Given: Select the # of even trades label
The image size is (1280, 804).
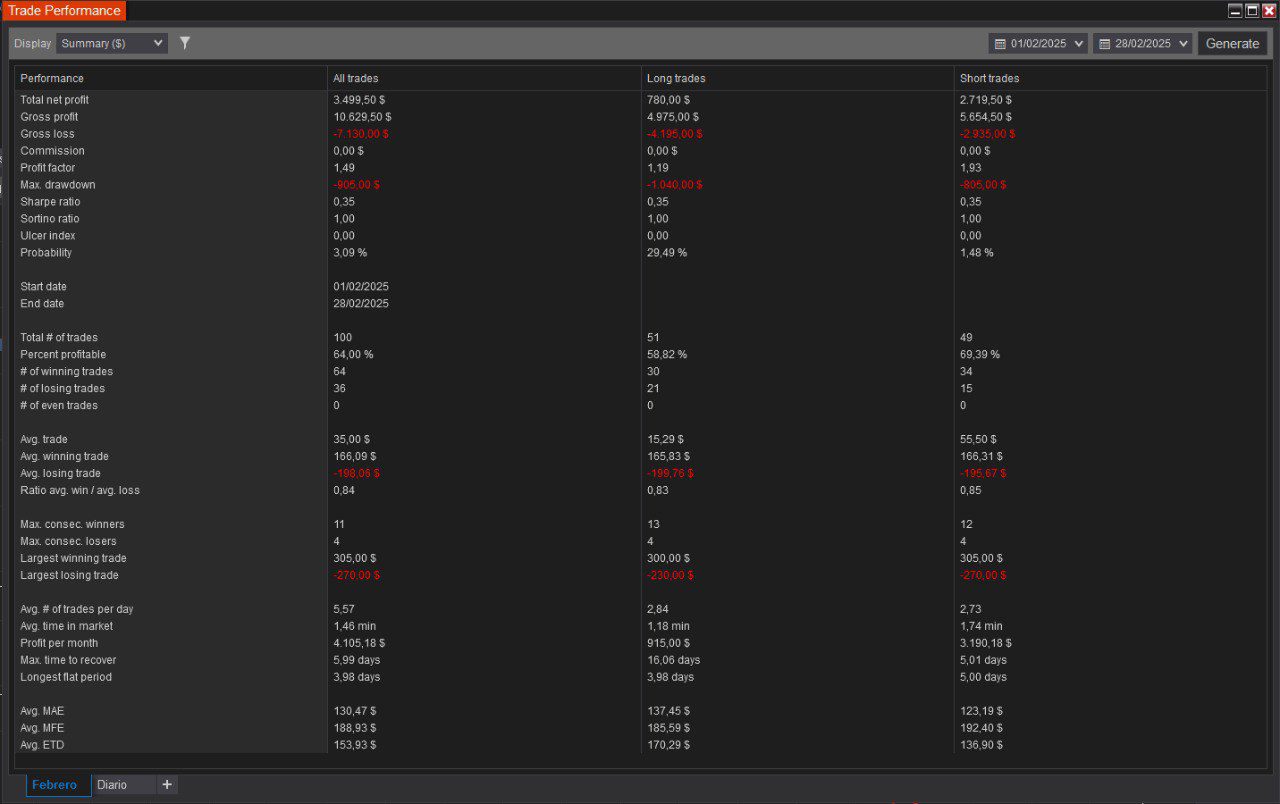Looking at the screenshot, I should point(59,406).
